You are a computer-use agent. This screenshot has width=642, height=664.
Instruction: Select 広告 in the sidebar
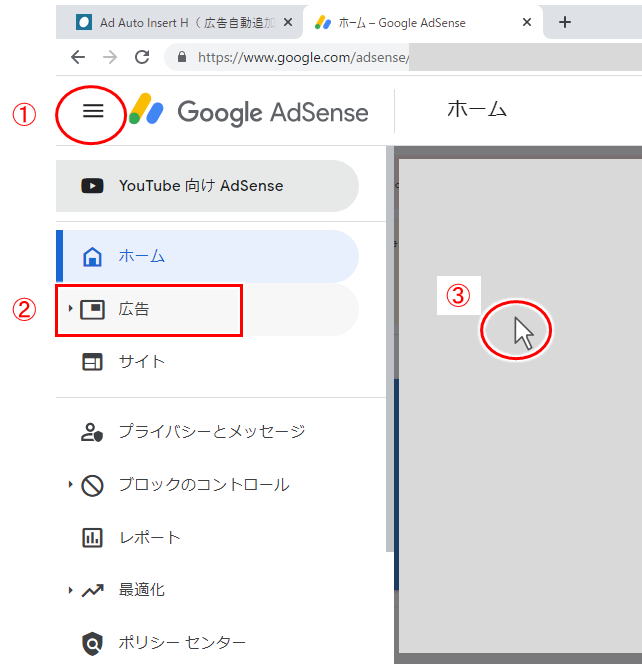(207, 310)
